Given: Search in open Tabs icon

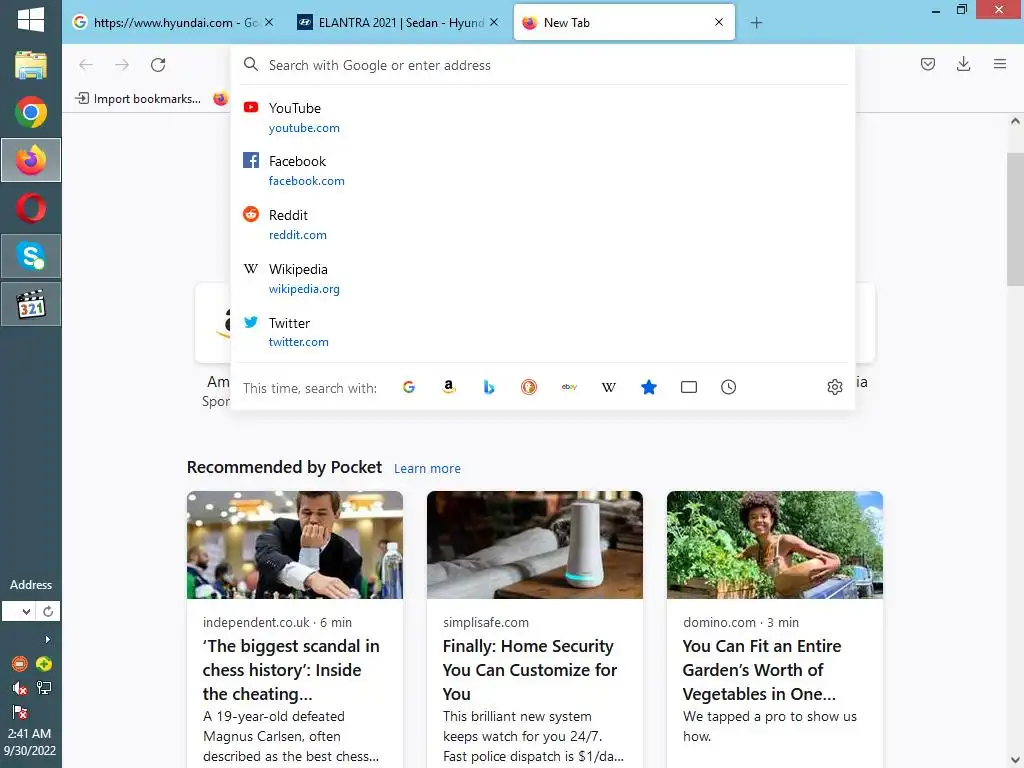Looking at the screenshot, I should (x=689, y=387).
